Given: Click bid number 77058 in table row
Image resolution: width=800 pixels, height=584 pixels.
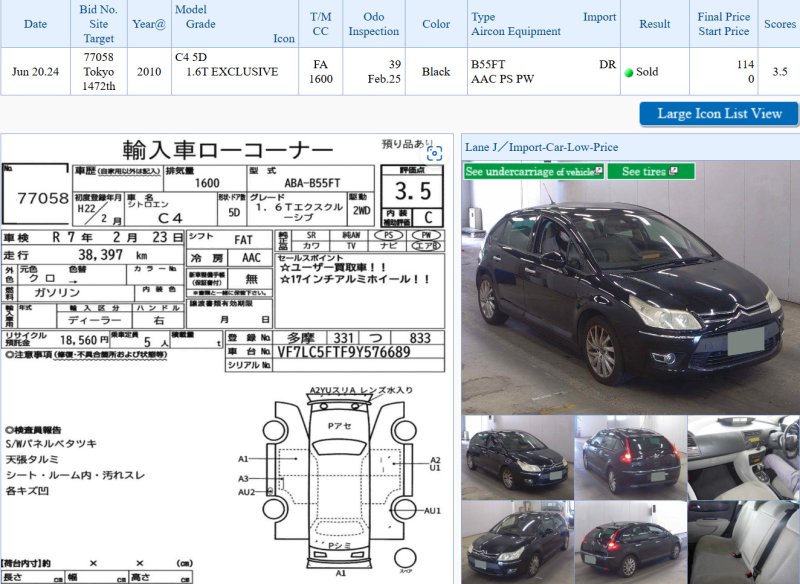Looking at the screenshot, I should (98, 57).
